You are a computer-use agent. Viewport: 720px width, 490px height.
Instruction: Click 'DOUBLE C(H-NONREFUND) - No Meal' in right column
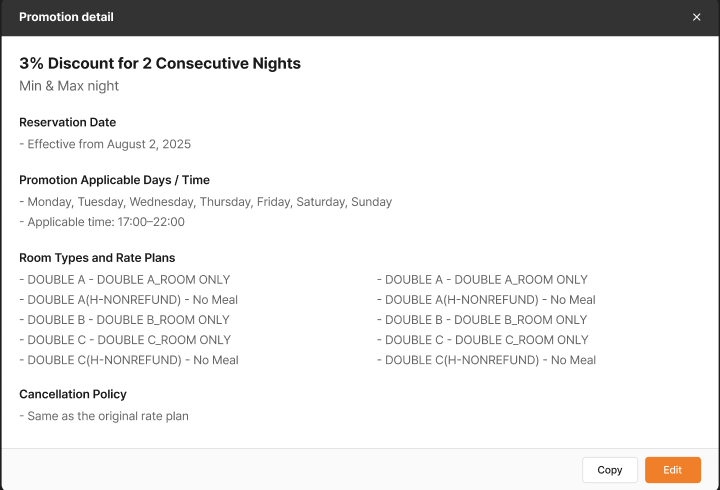click(x=486, y=360)
